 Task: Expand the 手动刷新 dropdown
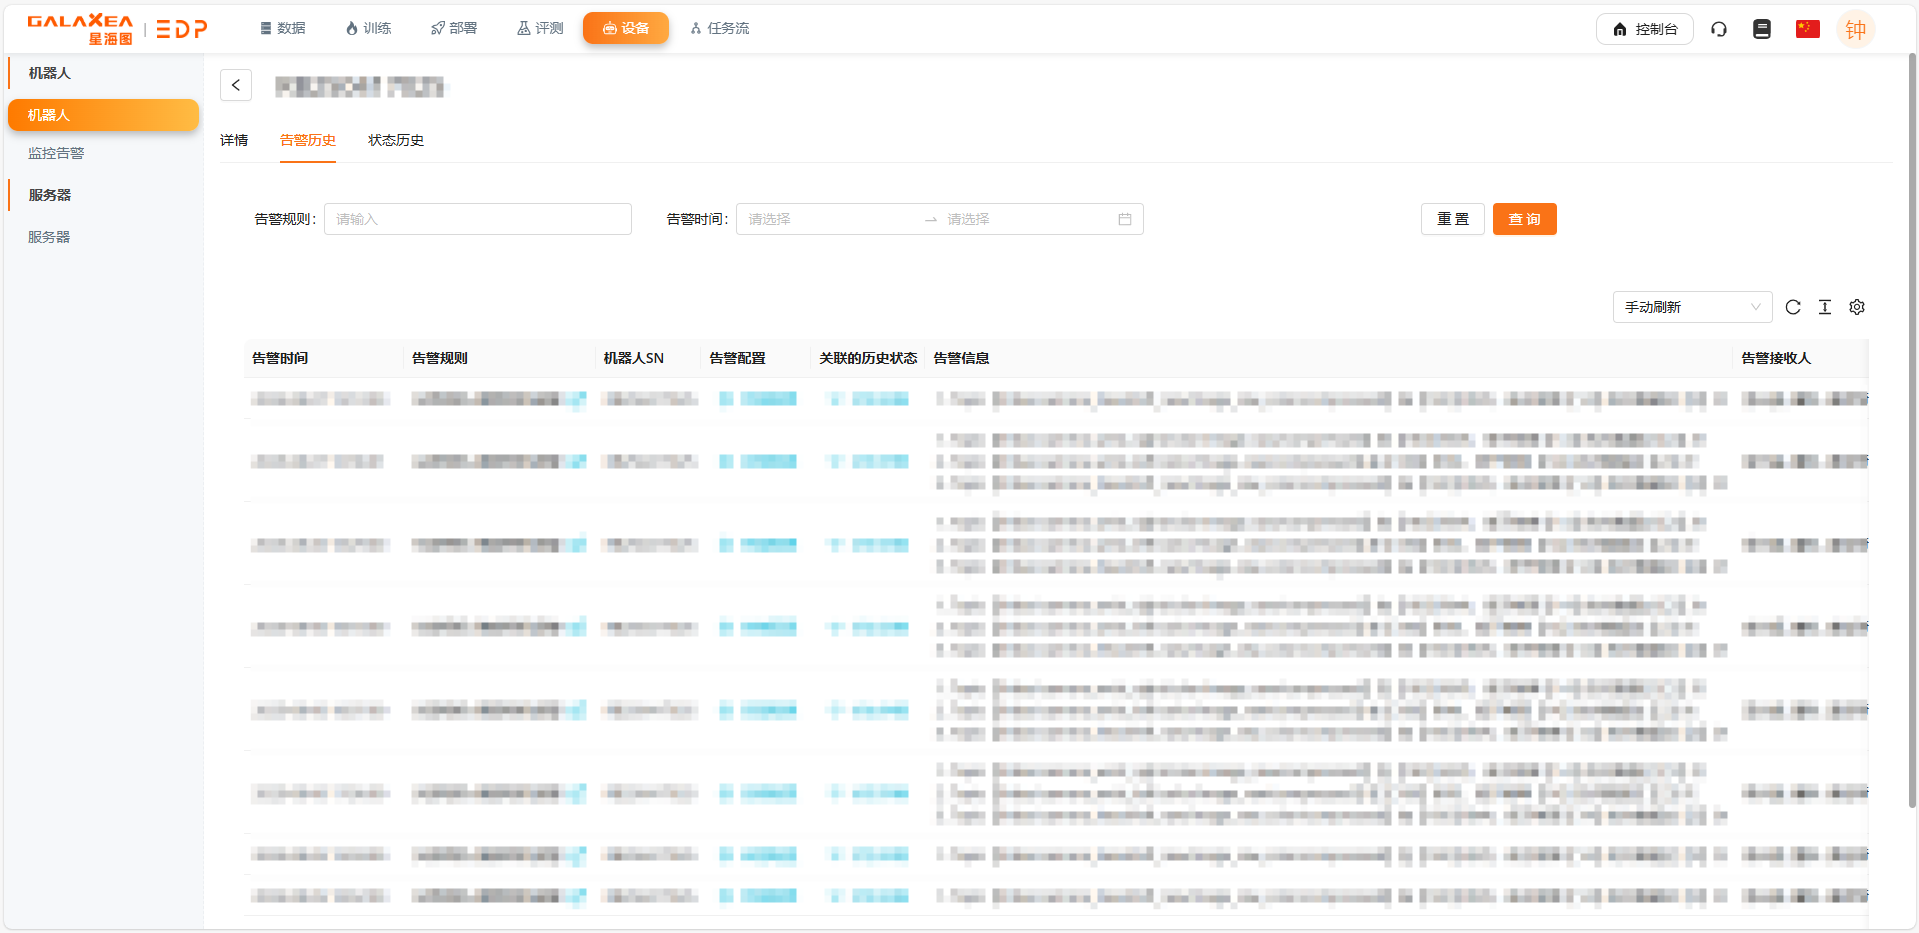coord(1692,307)
